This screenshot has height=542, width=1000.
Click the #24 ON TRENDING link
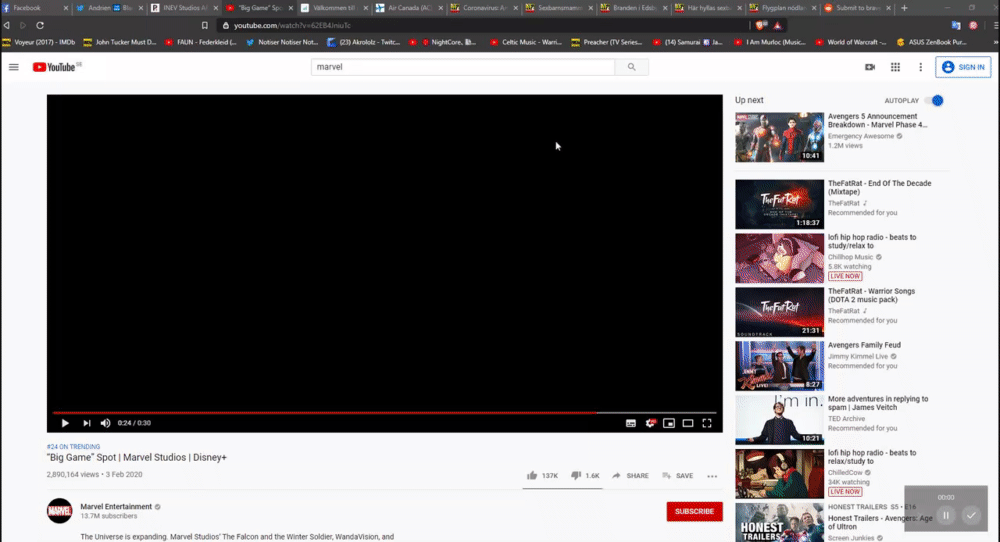pos(73,447)
